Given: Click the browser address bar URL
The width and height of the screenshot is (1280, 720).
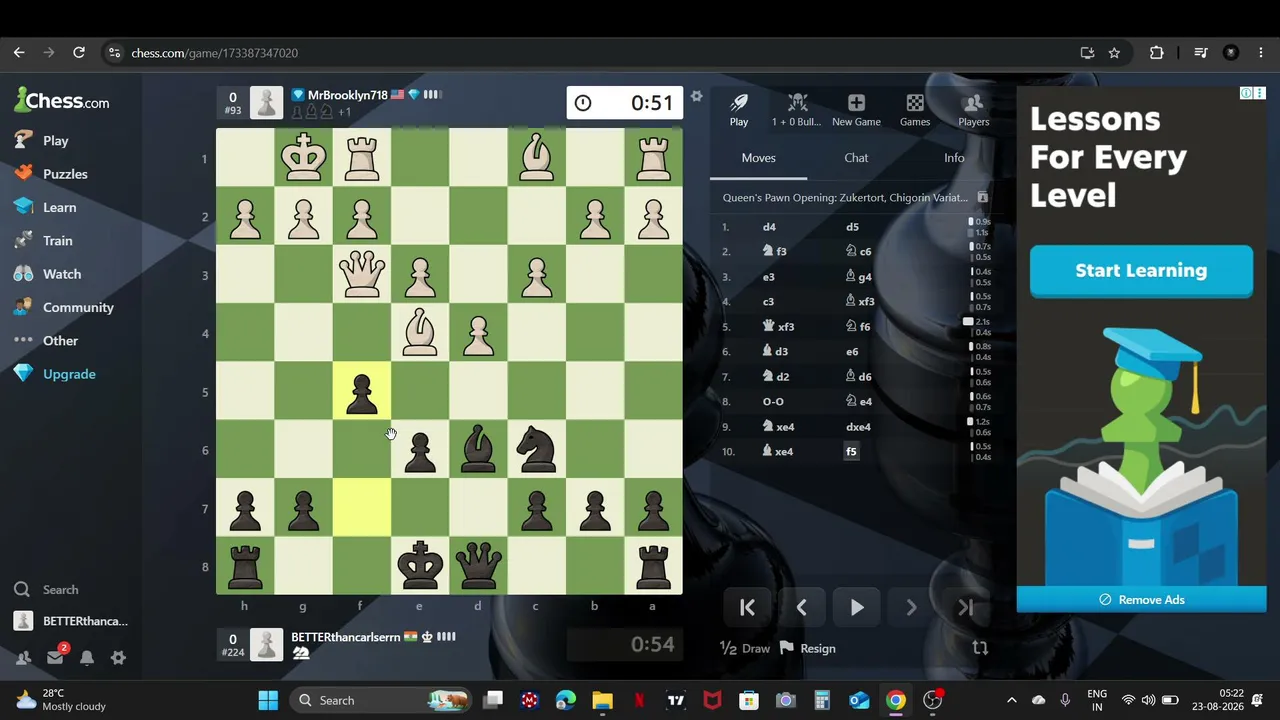Looking at the screenshot, I should pyautogui.click(x=215, y=53).
